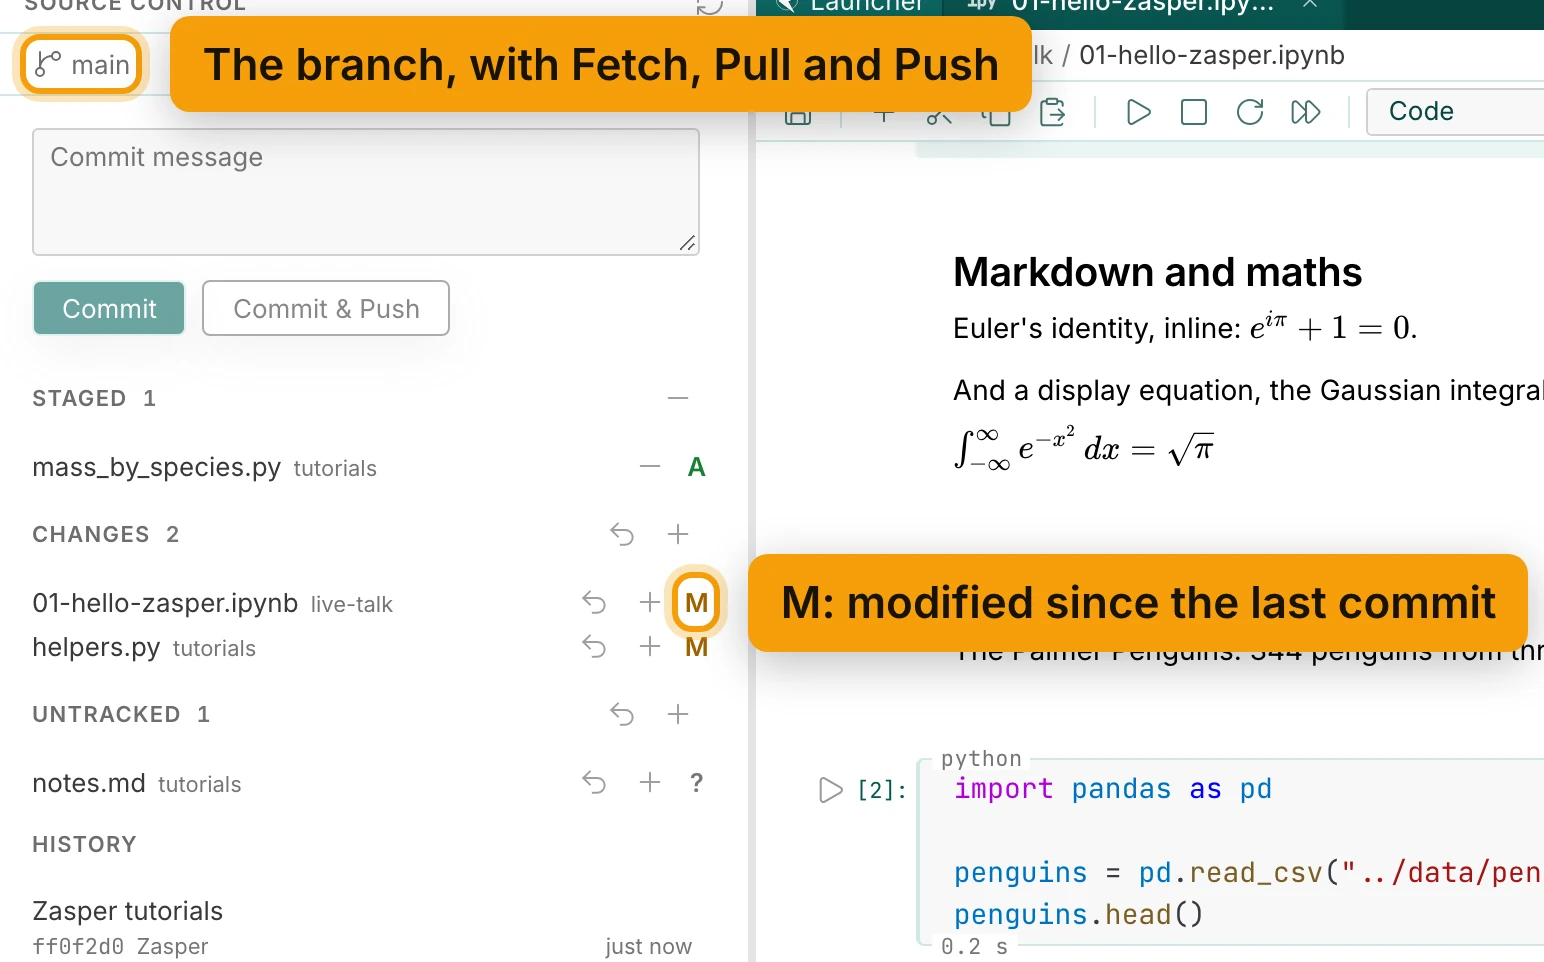Click the A status badge of mass_by_species.py

pyautogui.click(x=697, y=467)
